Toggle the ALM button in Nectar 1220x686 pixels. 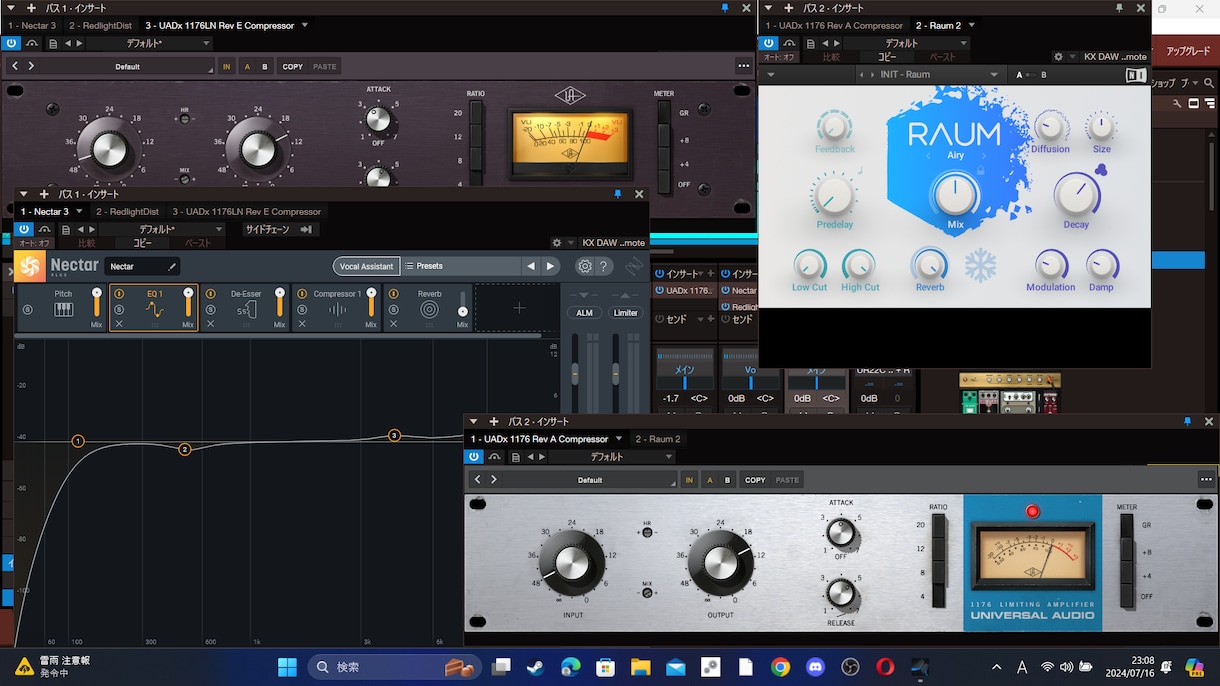click(584, 313)
